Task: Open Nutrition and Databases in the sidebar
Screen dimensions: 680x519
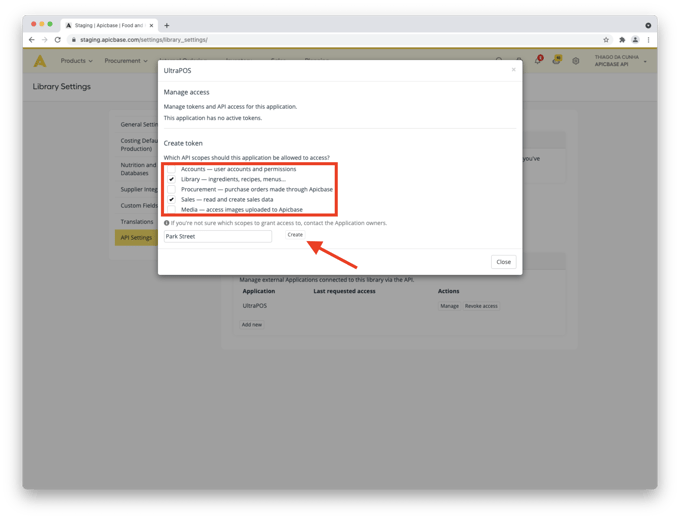Action: point(139,169)
